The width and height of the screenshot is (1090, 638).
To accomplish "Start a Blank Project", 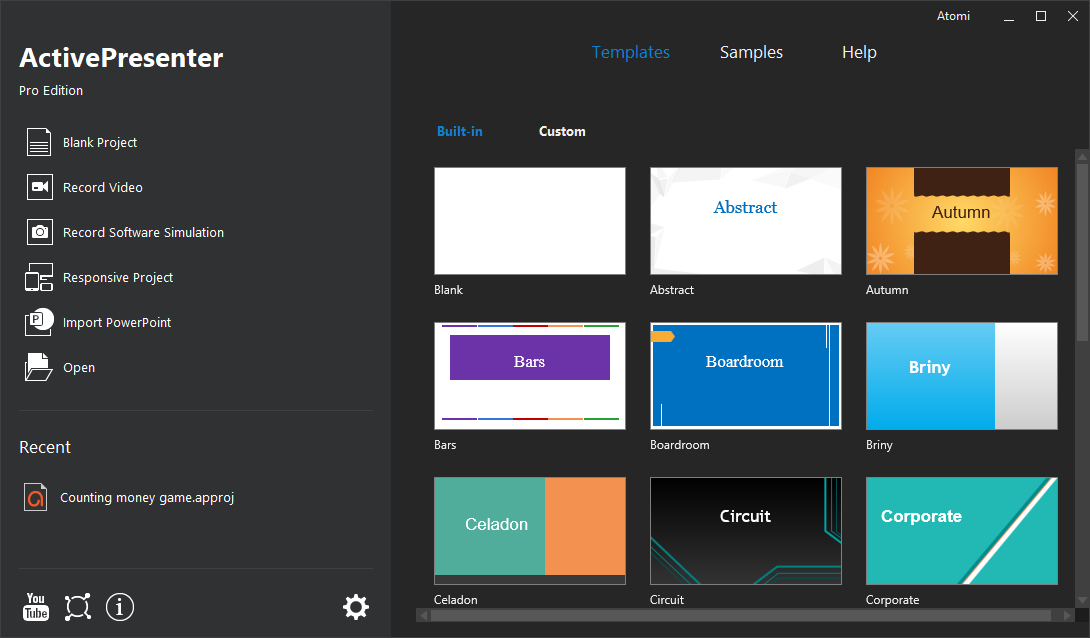I will tap(100, 142).
